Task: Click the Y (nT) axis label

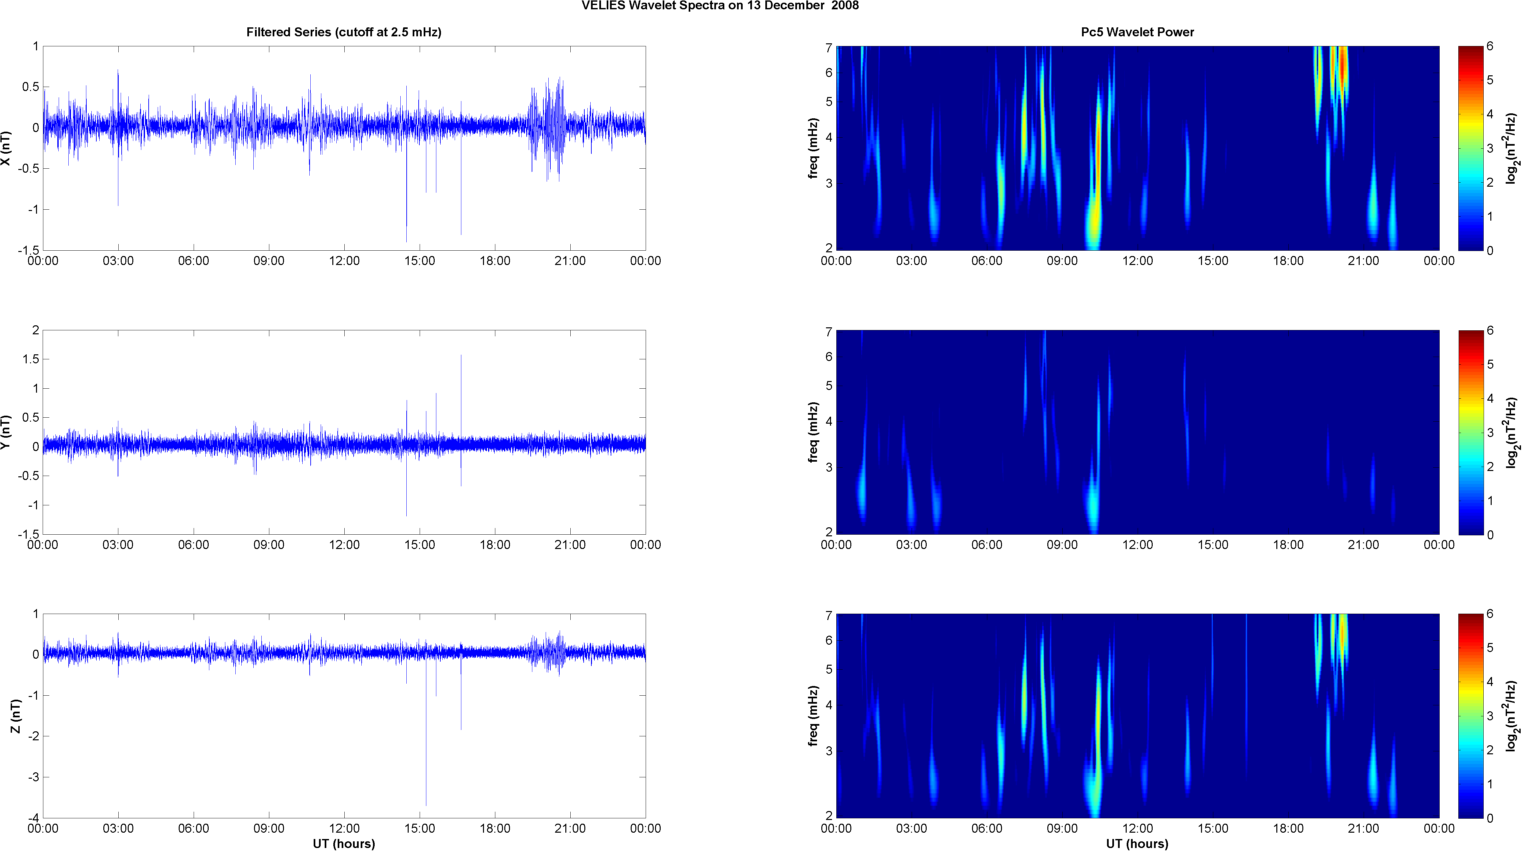Action: [7, 432]
